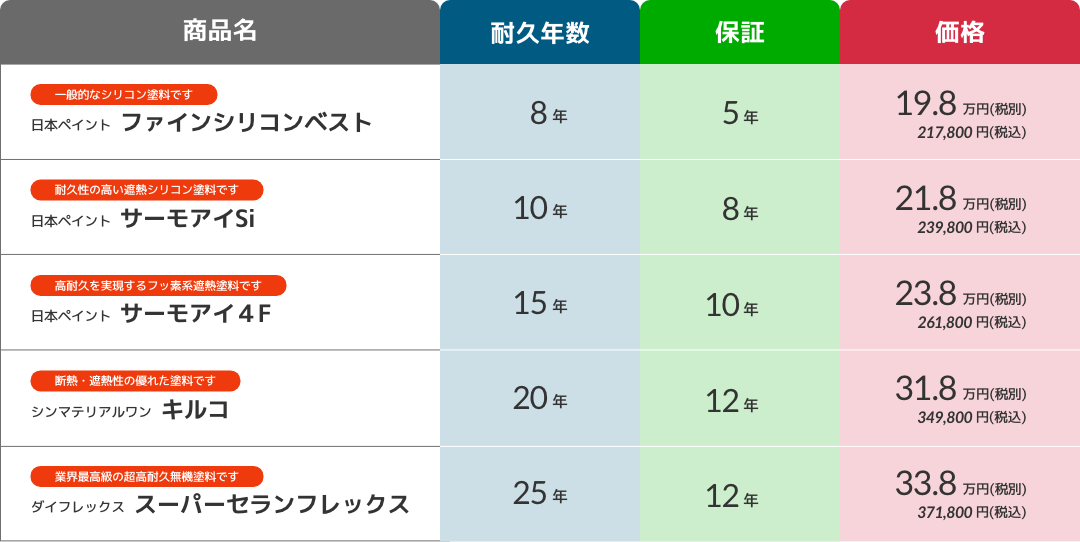Select the 15年 durability cell
The image size is (1080, 542).
coord(540,302)
